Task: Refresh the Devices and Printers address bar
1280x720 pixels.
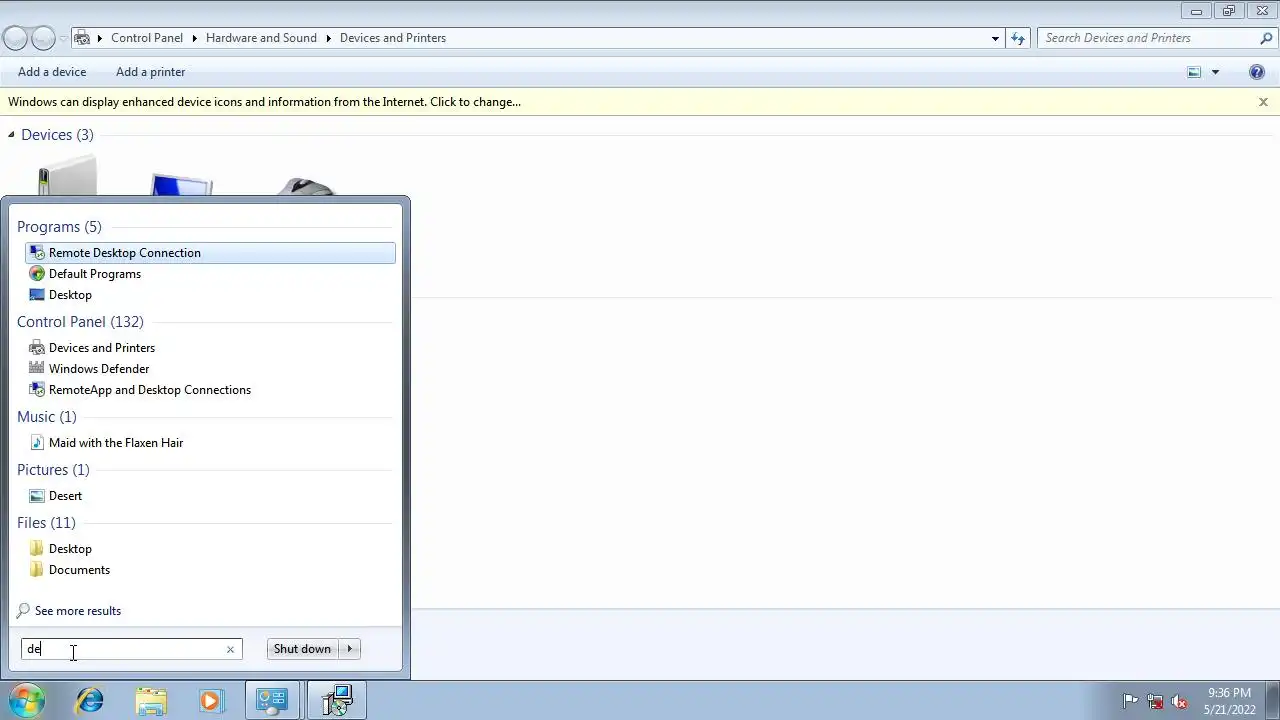Action: coord(1018,38)
